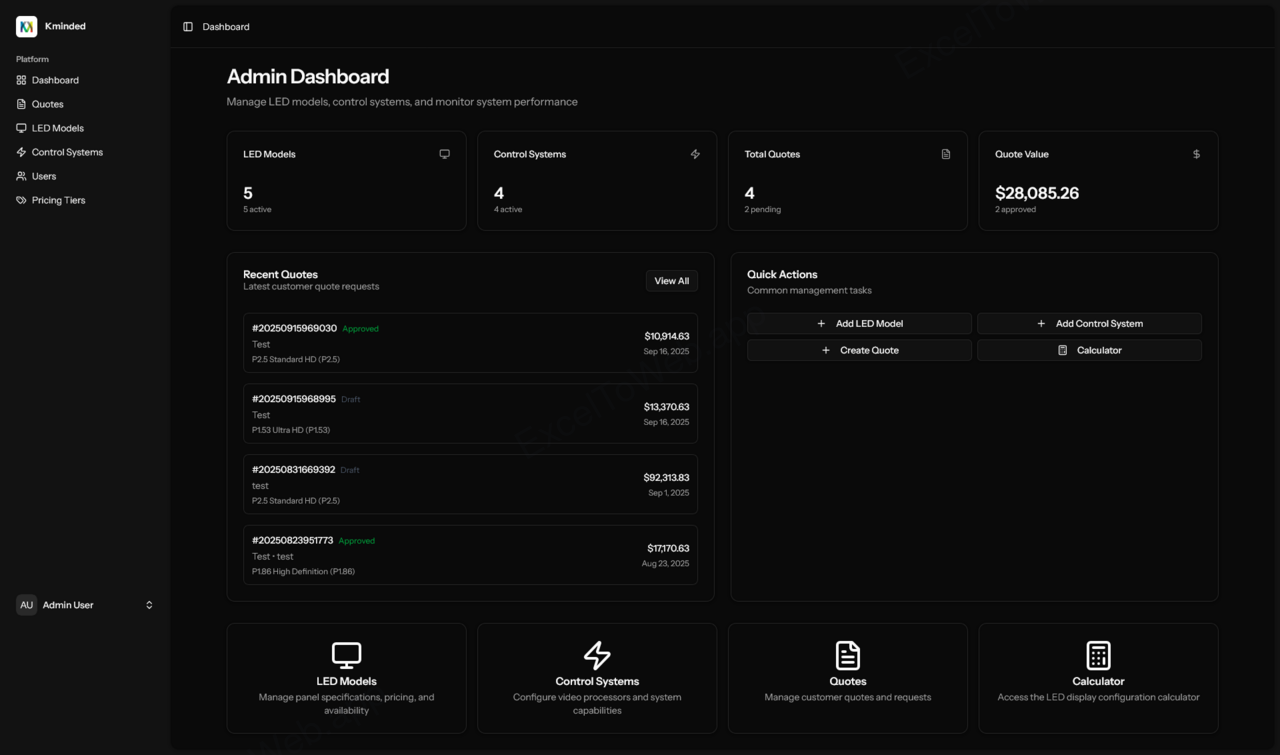The width and height of the screenshot is (1280, 755).
Task: Click the large Quotes document icon
Action: pyautogui.click(x=847, y=656)
